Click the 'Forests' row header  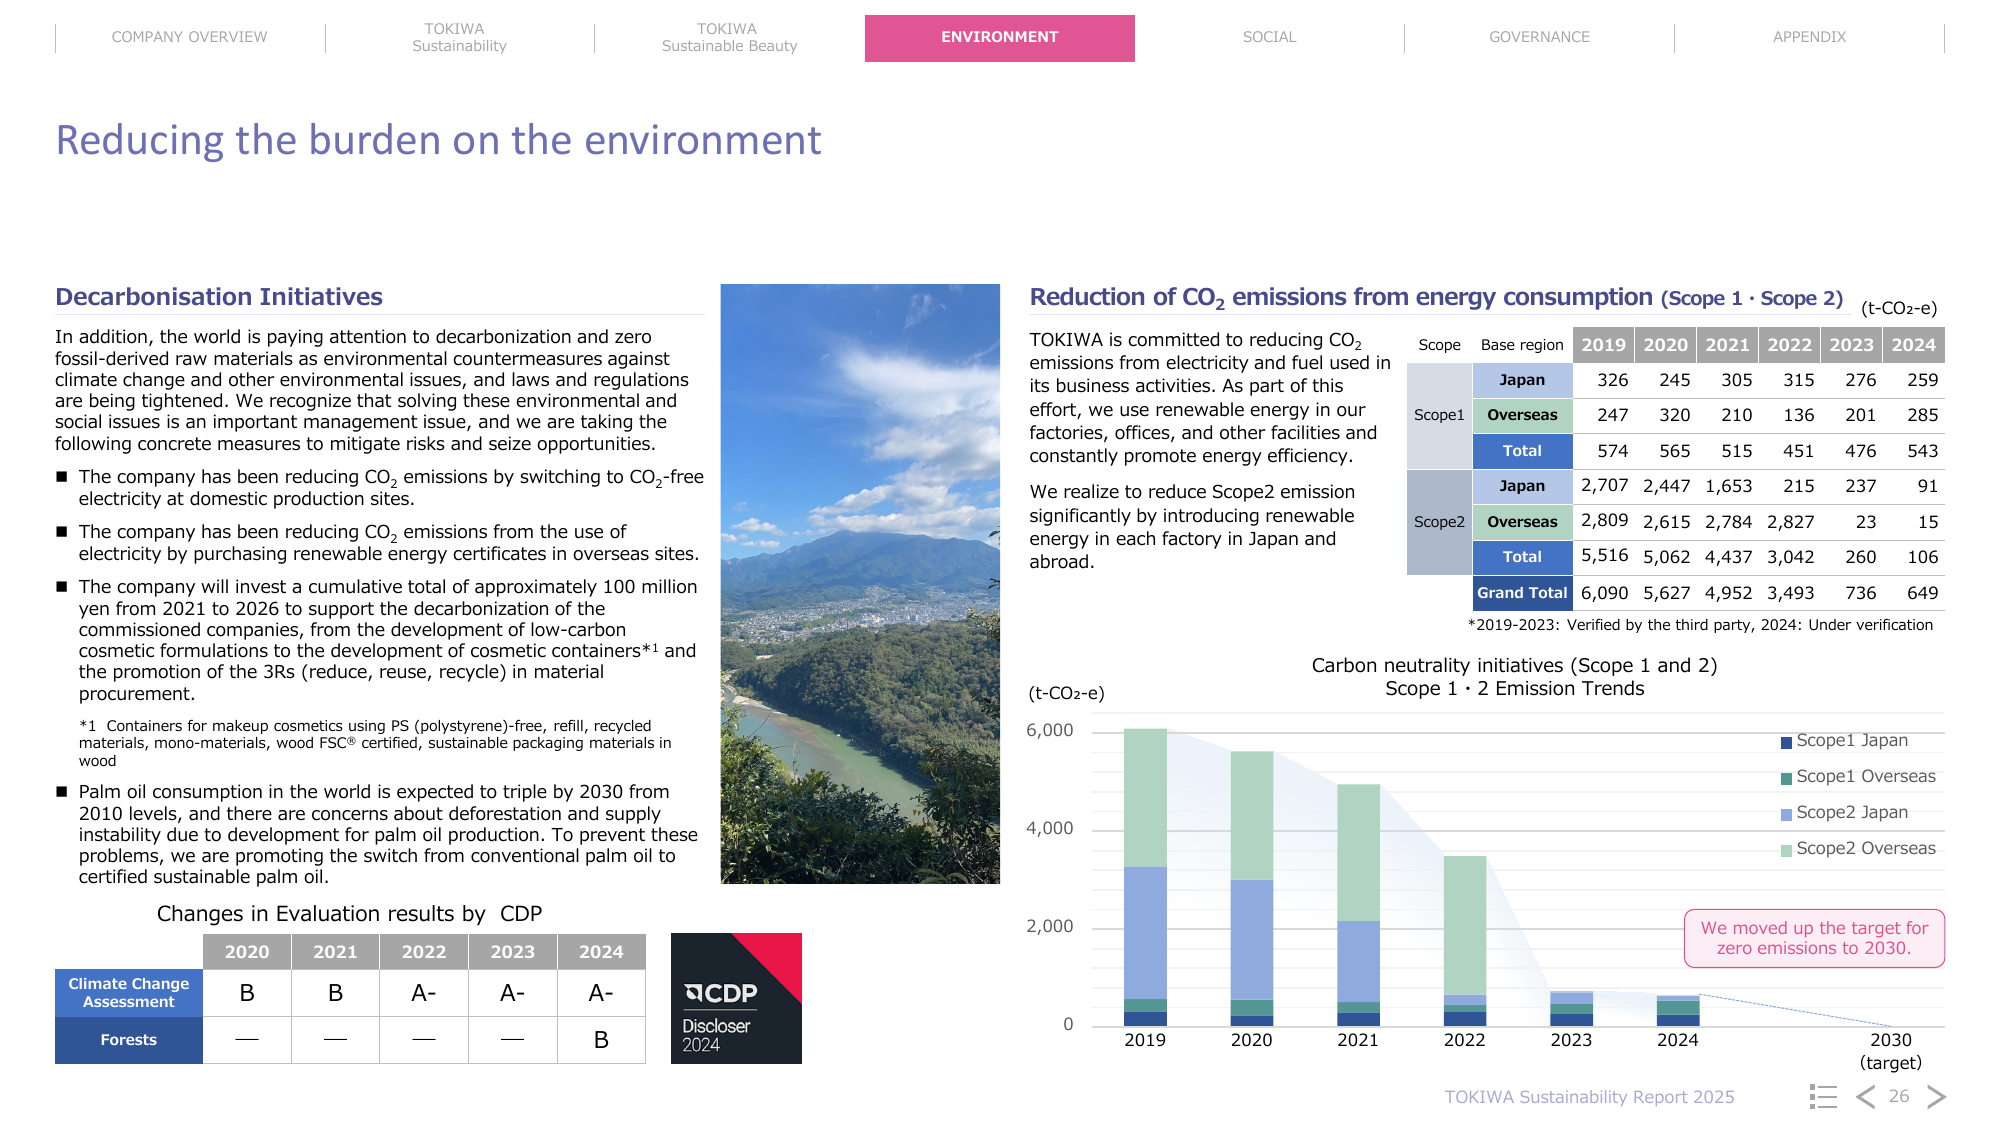pos(129,1040)
